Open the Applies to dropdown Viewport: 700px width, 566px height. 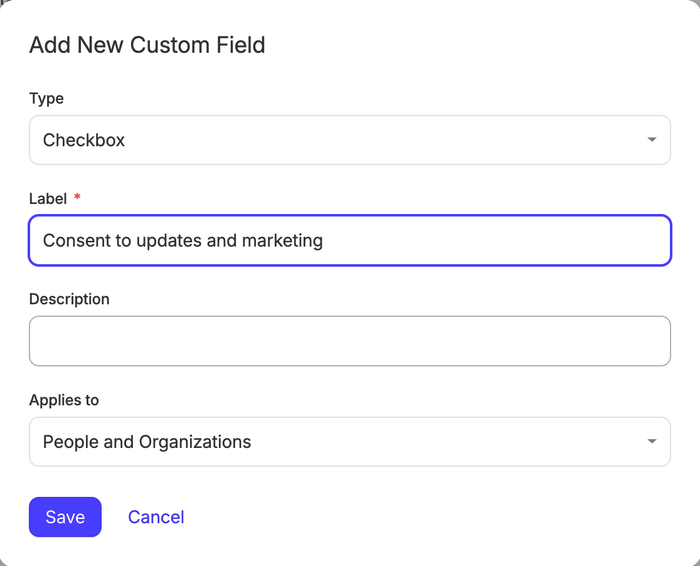coord(350,442)
